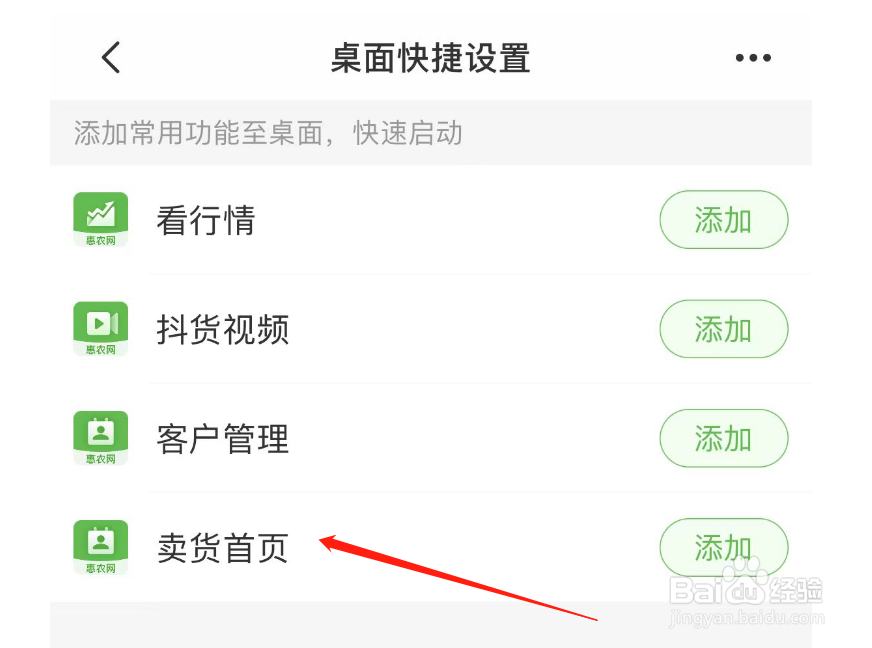
Task: Tap the 客户管理 contact card icon
Action: click(x=101, y=438)
